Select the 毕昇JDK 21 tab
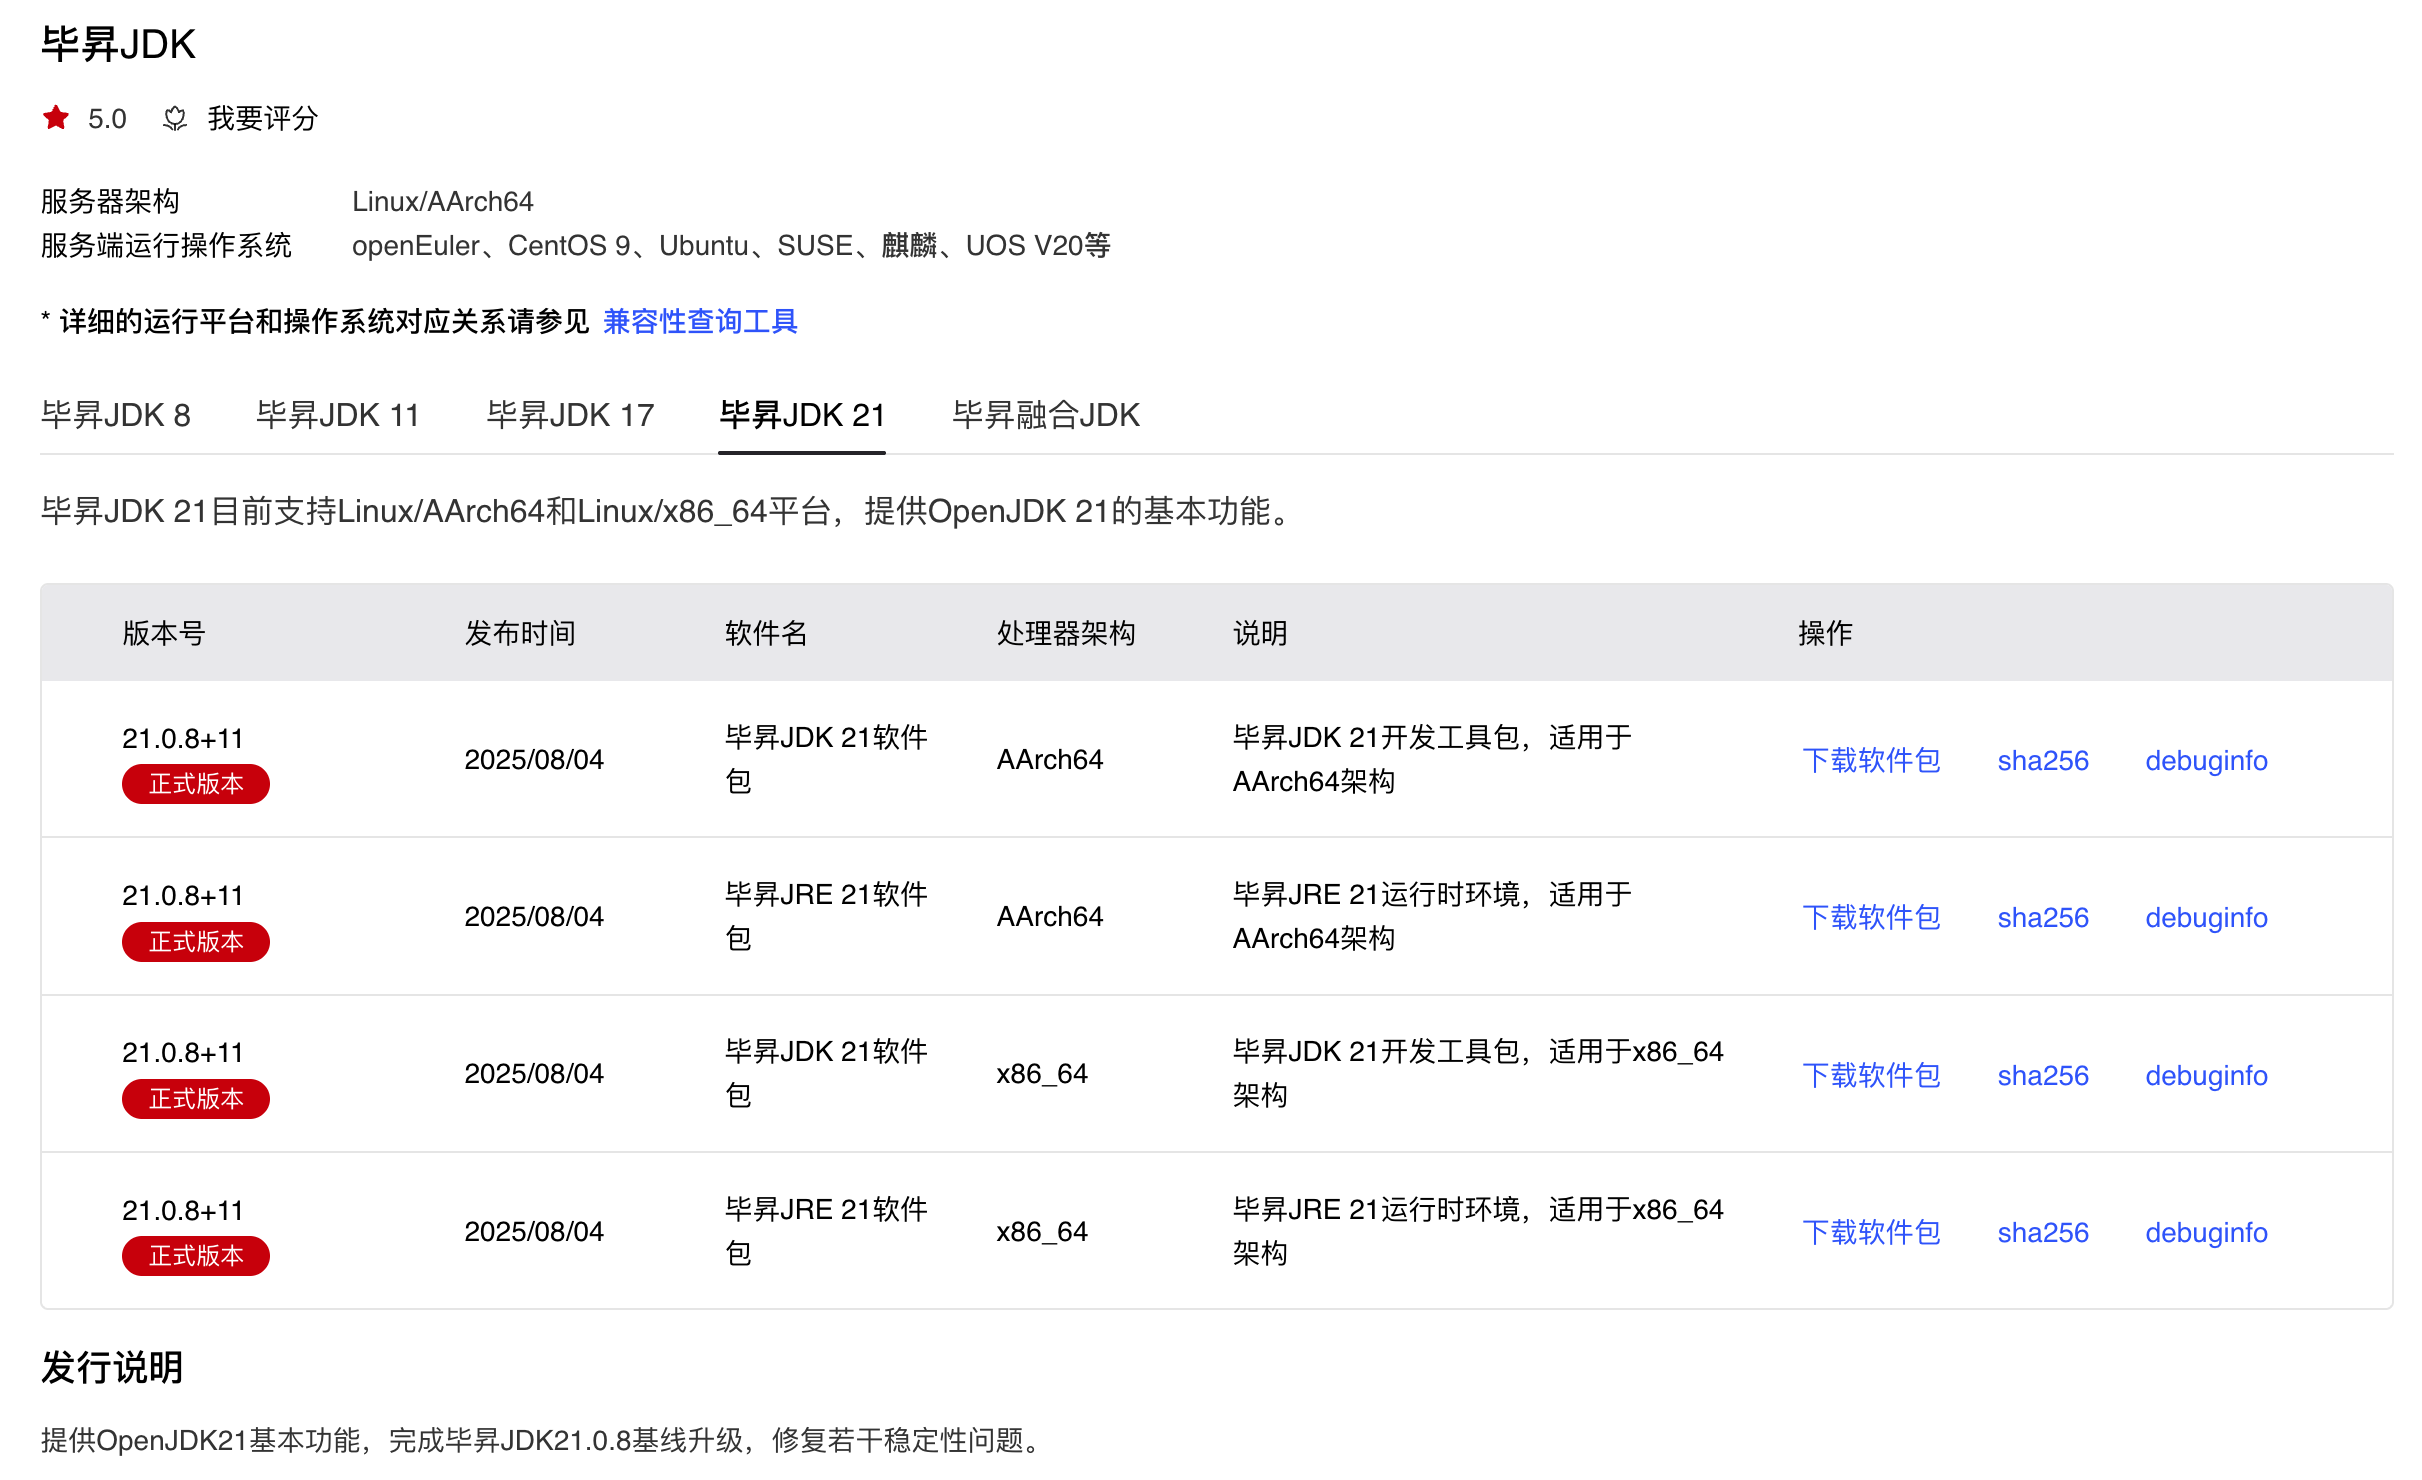The height and width of the screenshot is (1480, 2422). tap(802, 415)
